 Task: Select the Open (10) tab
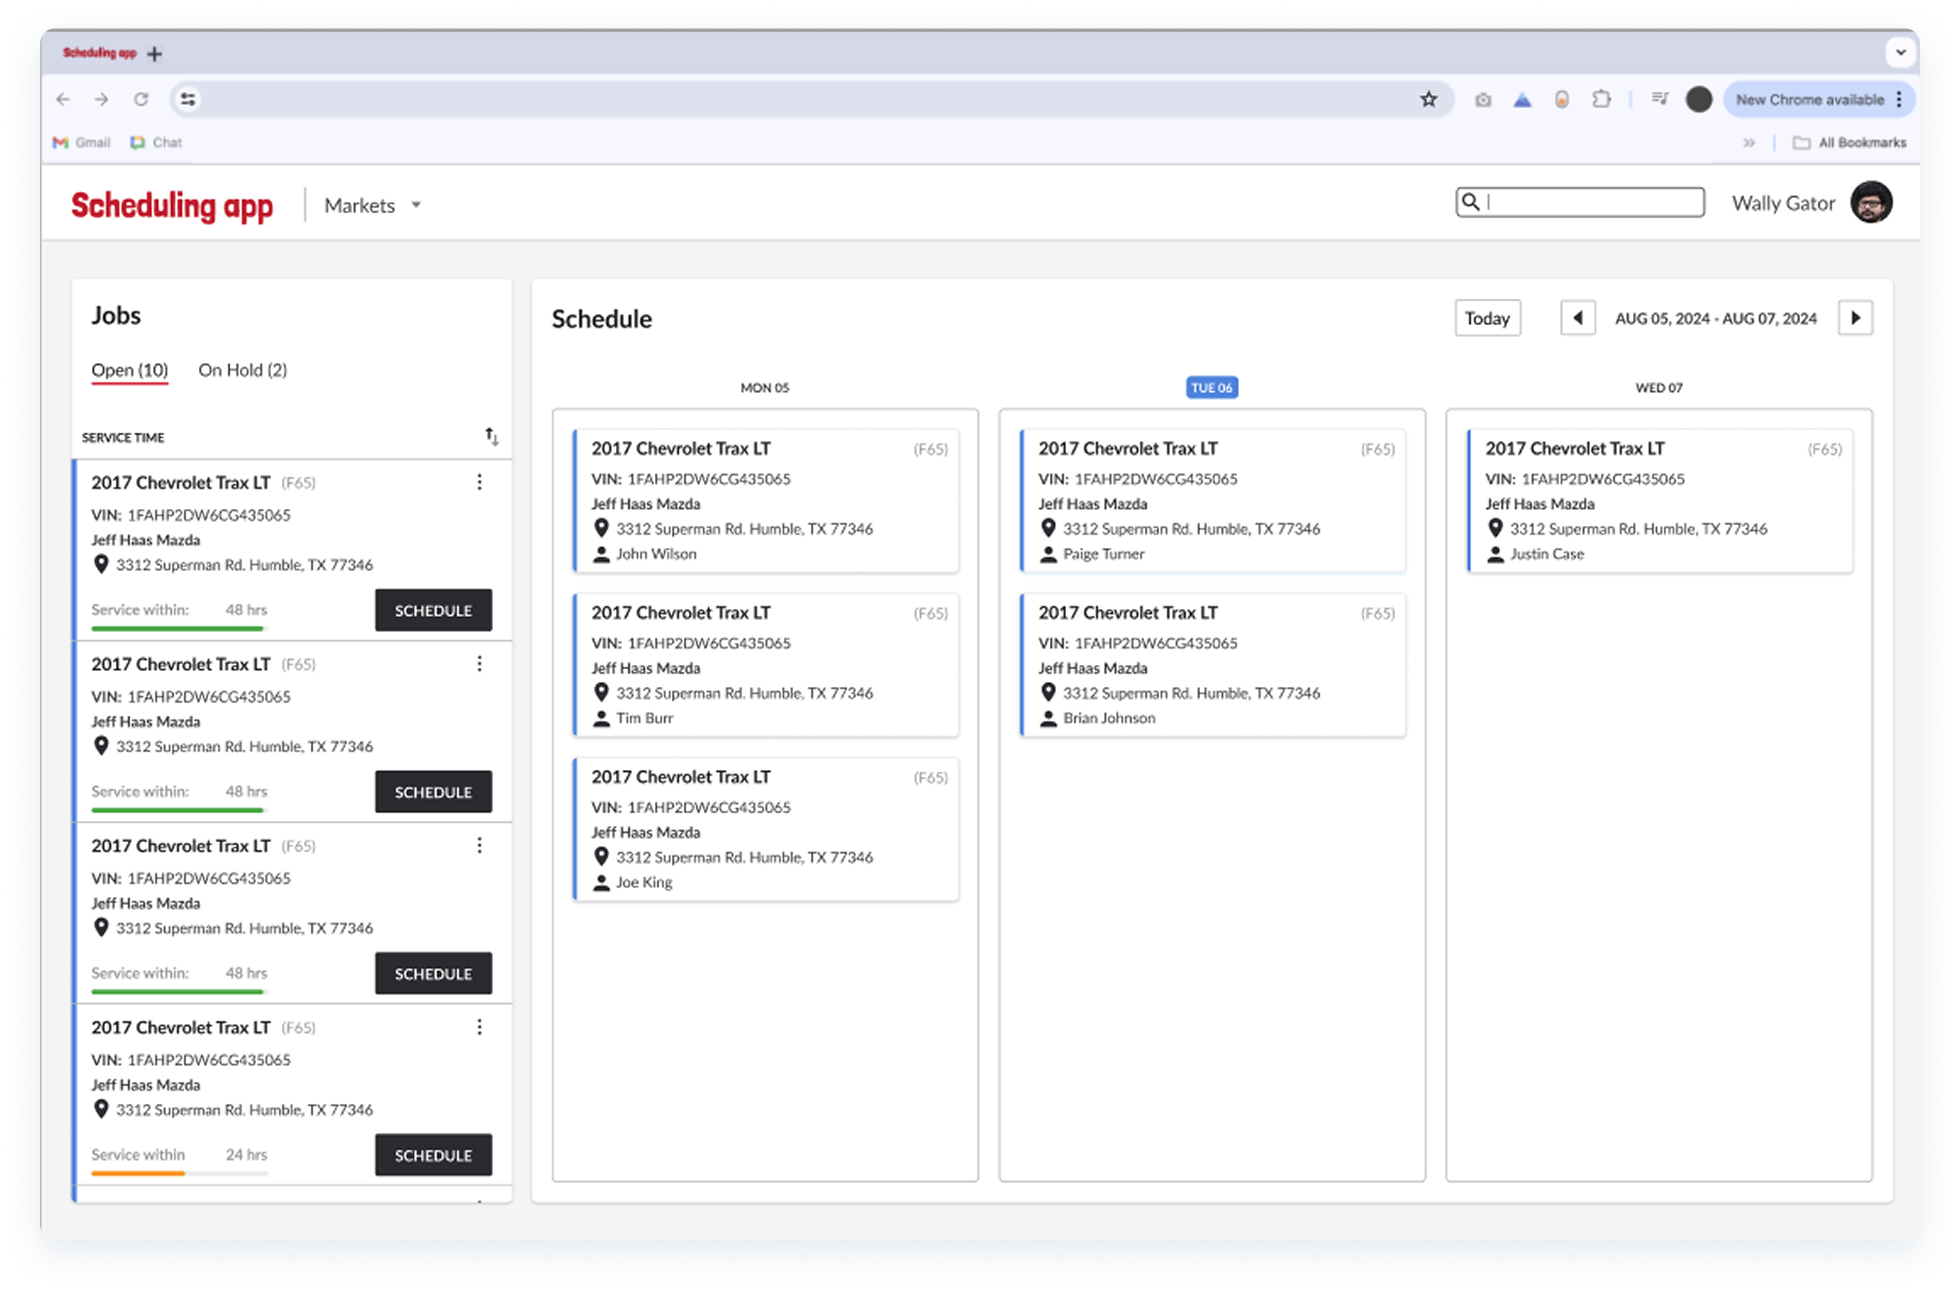tap(130, 370)
